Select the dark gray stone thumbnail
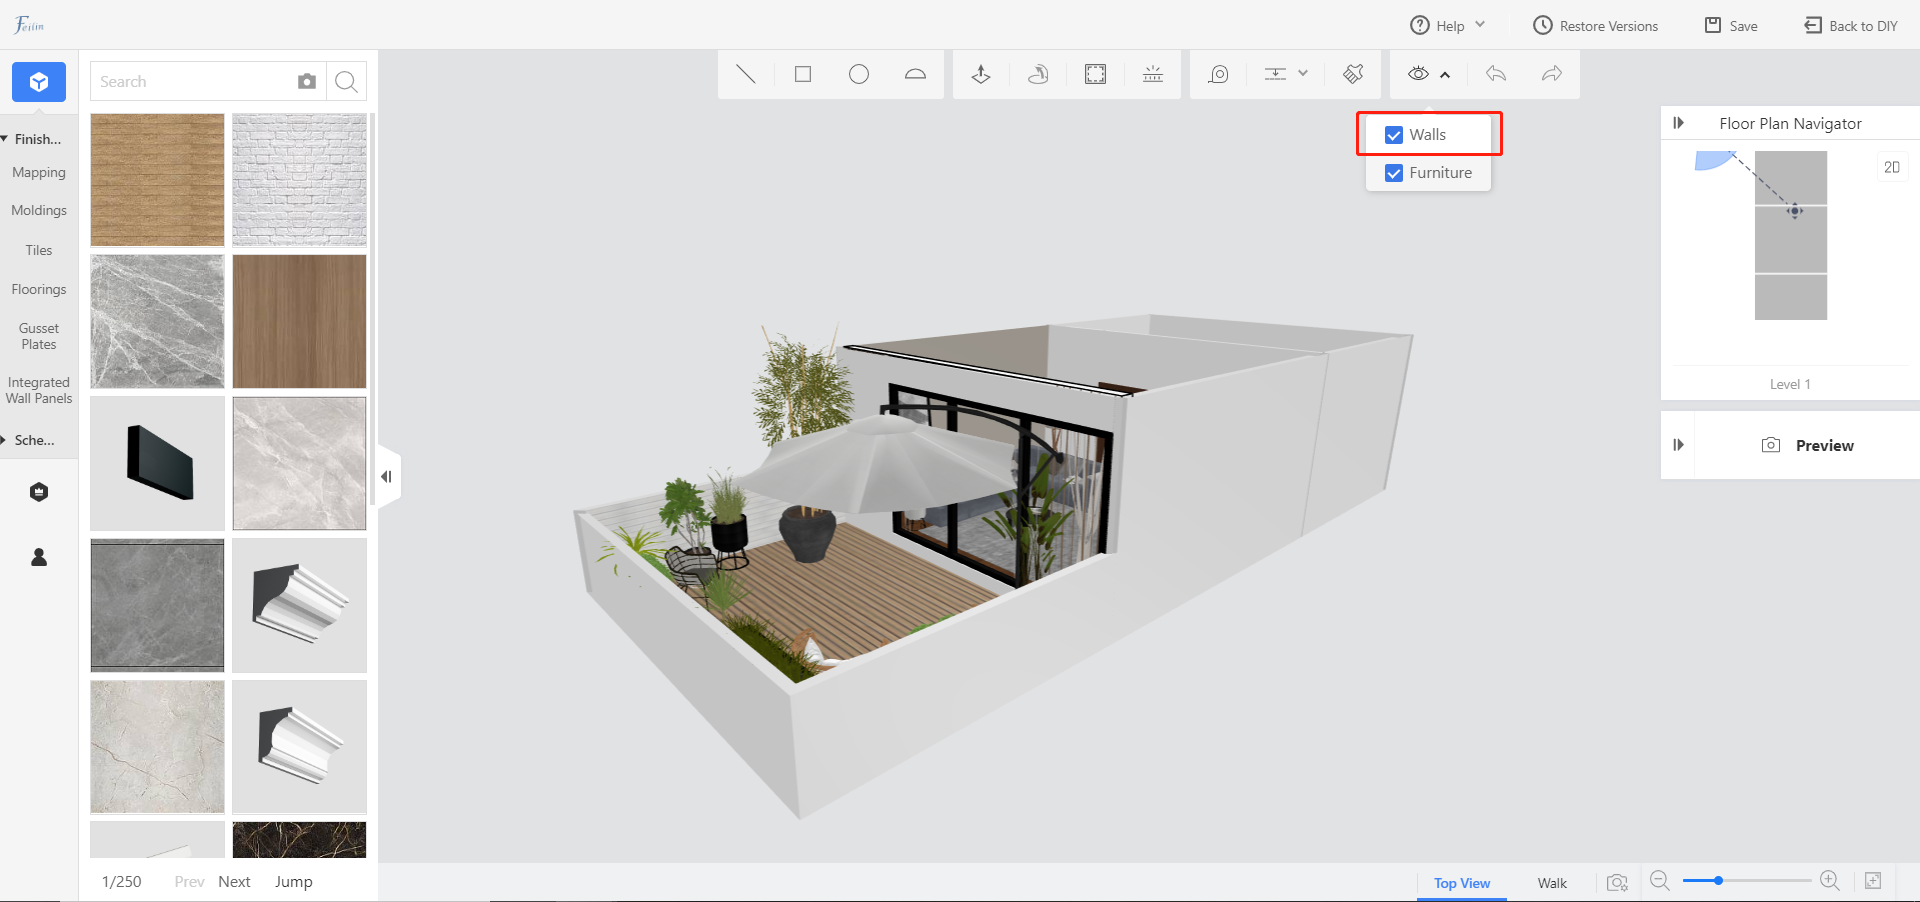The image size is (1920, 902). [x=157, y=605]
